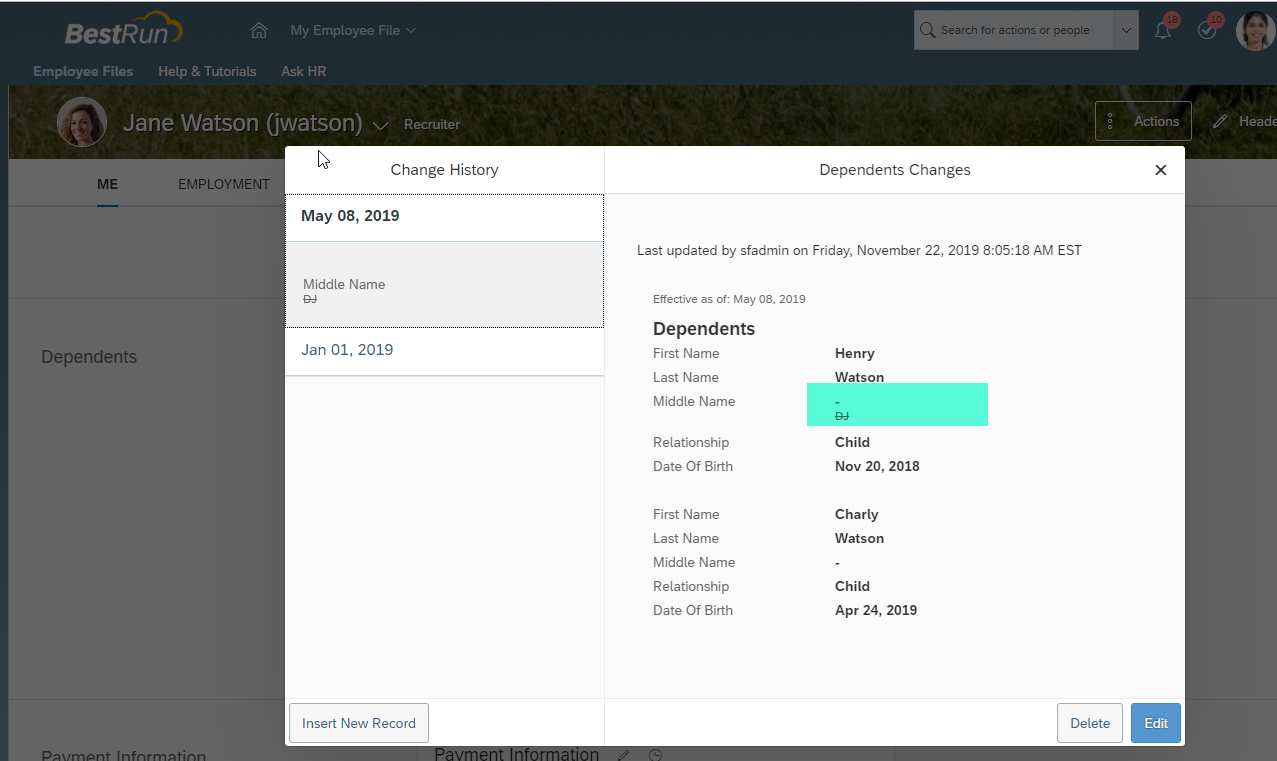
Task: Click the Last updated by sfadmin text
Action: coord(859,250)
